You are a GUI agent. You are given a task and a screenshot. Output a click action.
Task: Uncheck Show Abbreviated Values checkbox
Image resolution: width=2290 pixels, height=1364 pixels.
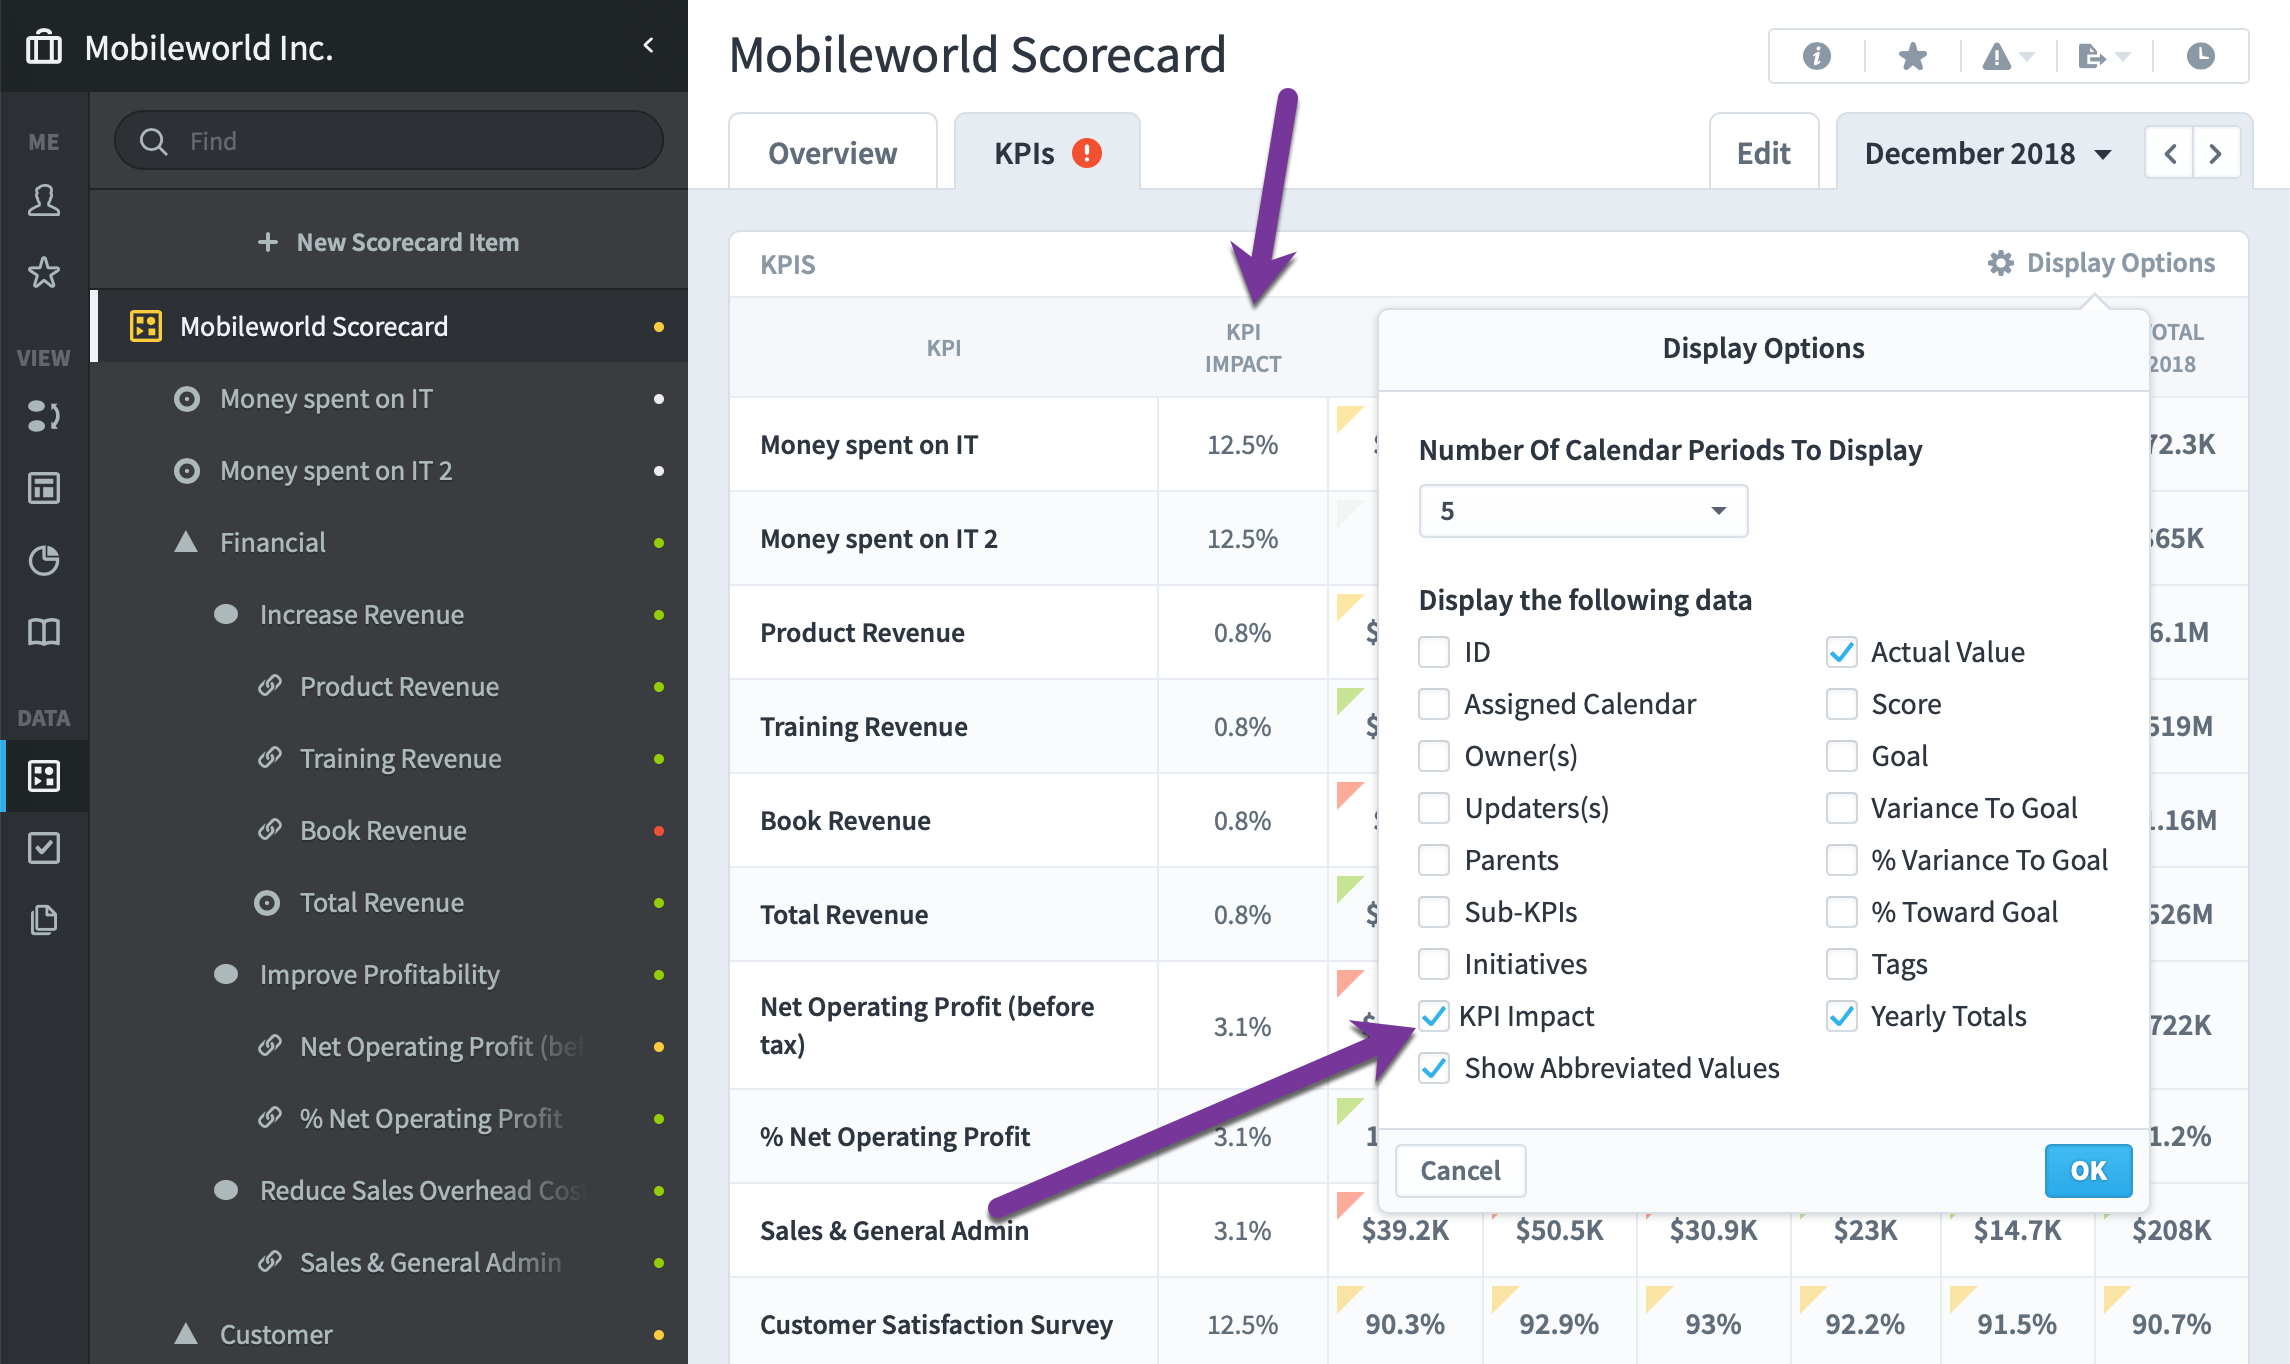(1434, 1068)
